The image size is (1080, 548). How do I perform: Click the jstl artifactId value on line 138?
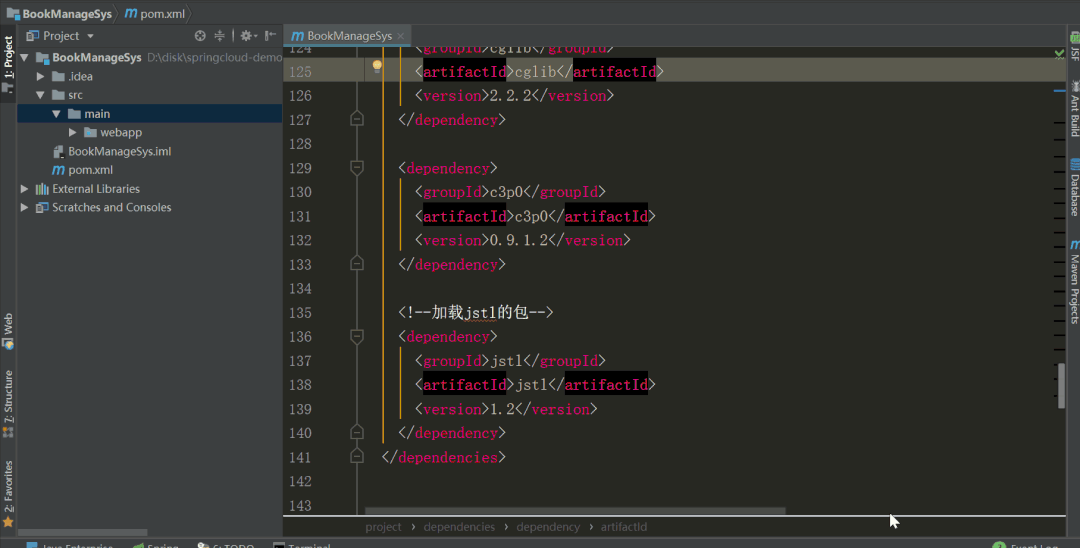click(531, 385)
